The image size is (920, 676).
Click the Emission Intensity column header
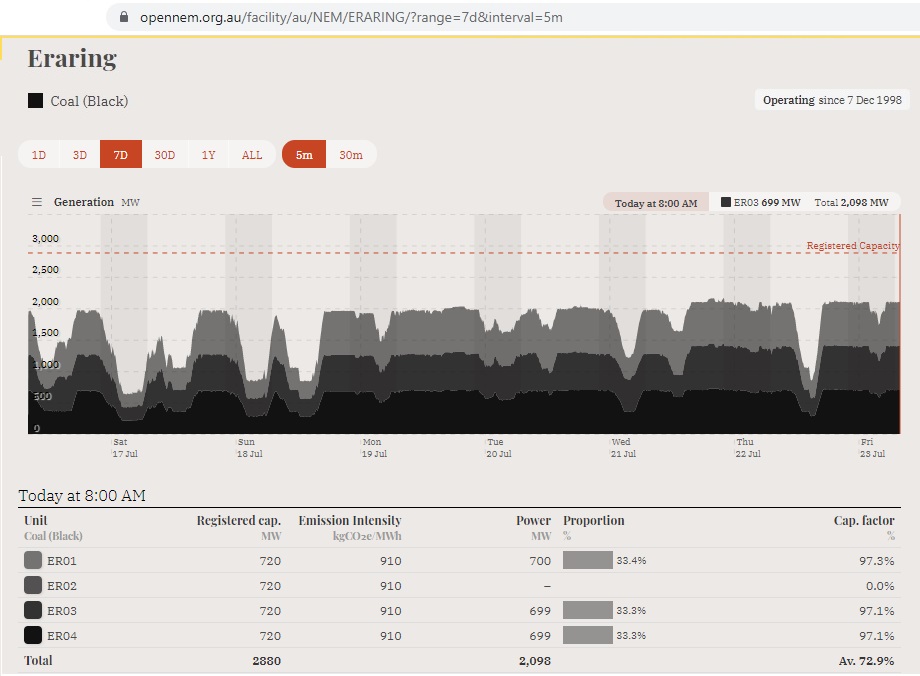pos(350,520)
